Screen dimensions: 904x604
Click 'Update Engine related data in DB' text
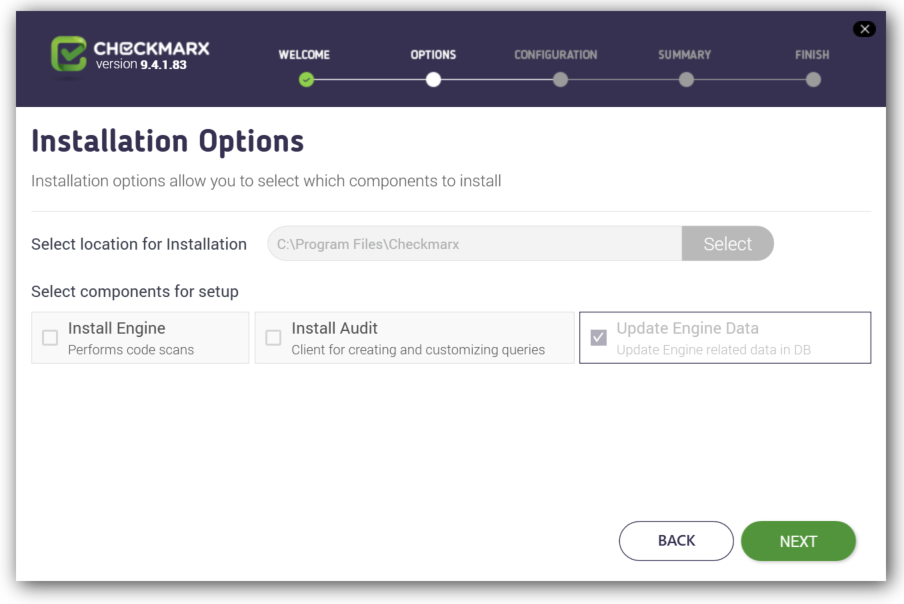point(714,350)
